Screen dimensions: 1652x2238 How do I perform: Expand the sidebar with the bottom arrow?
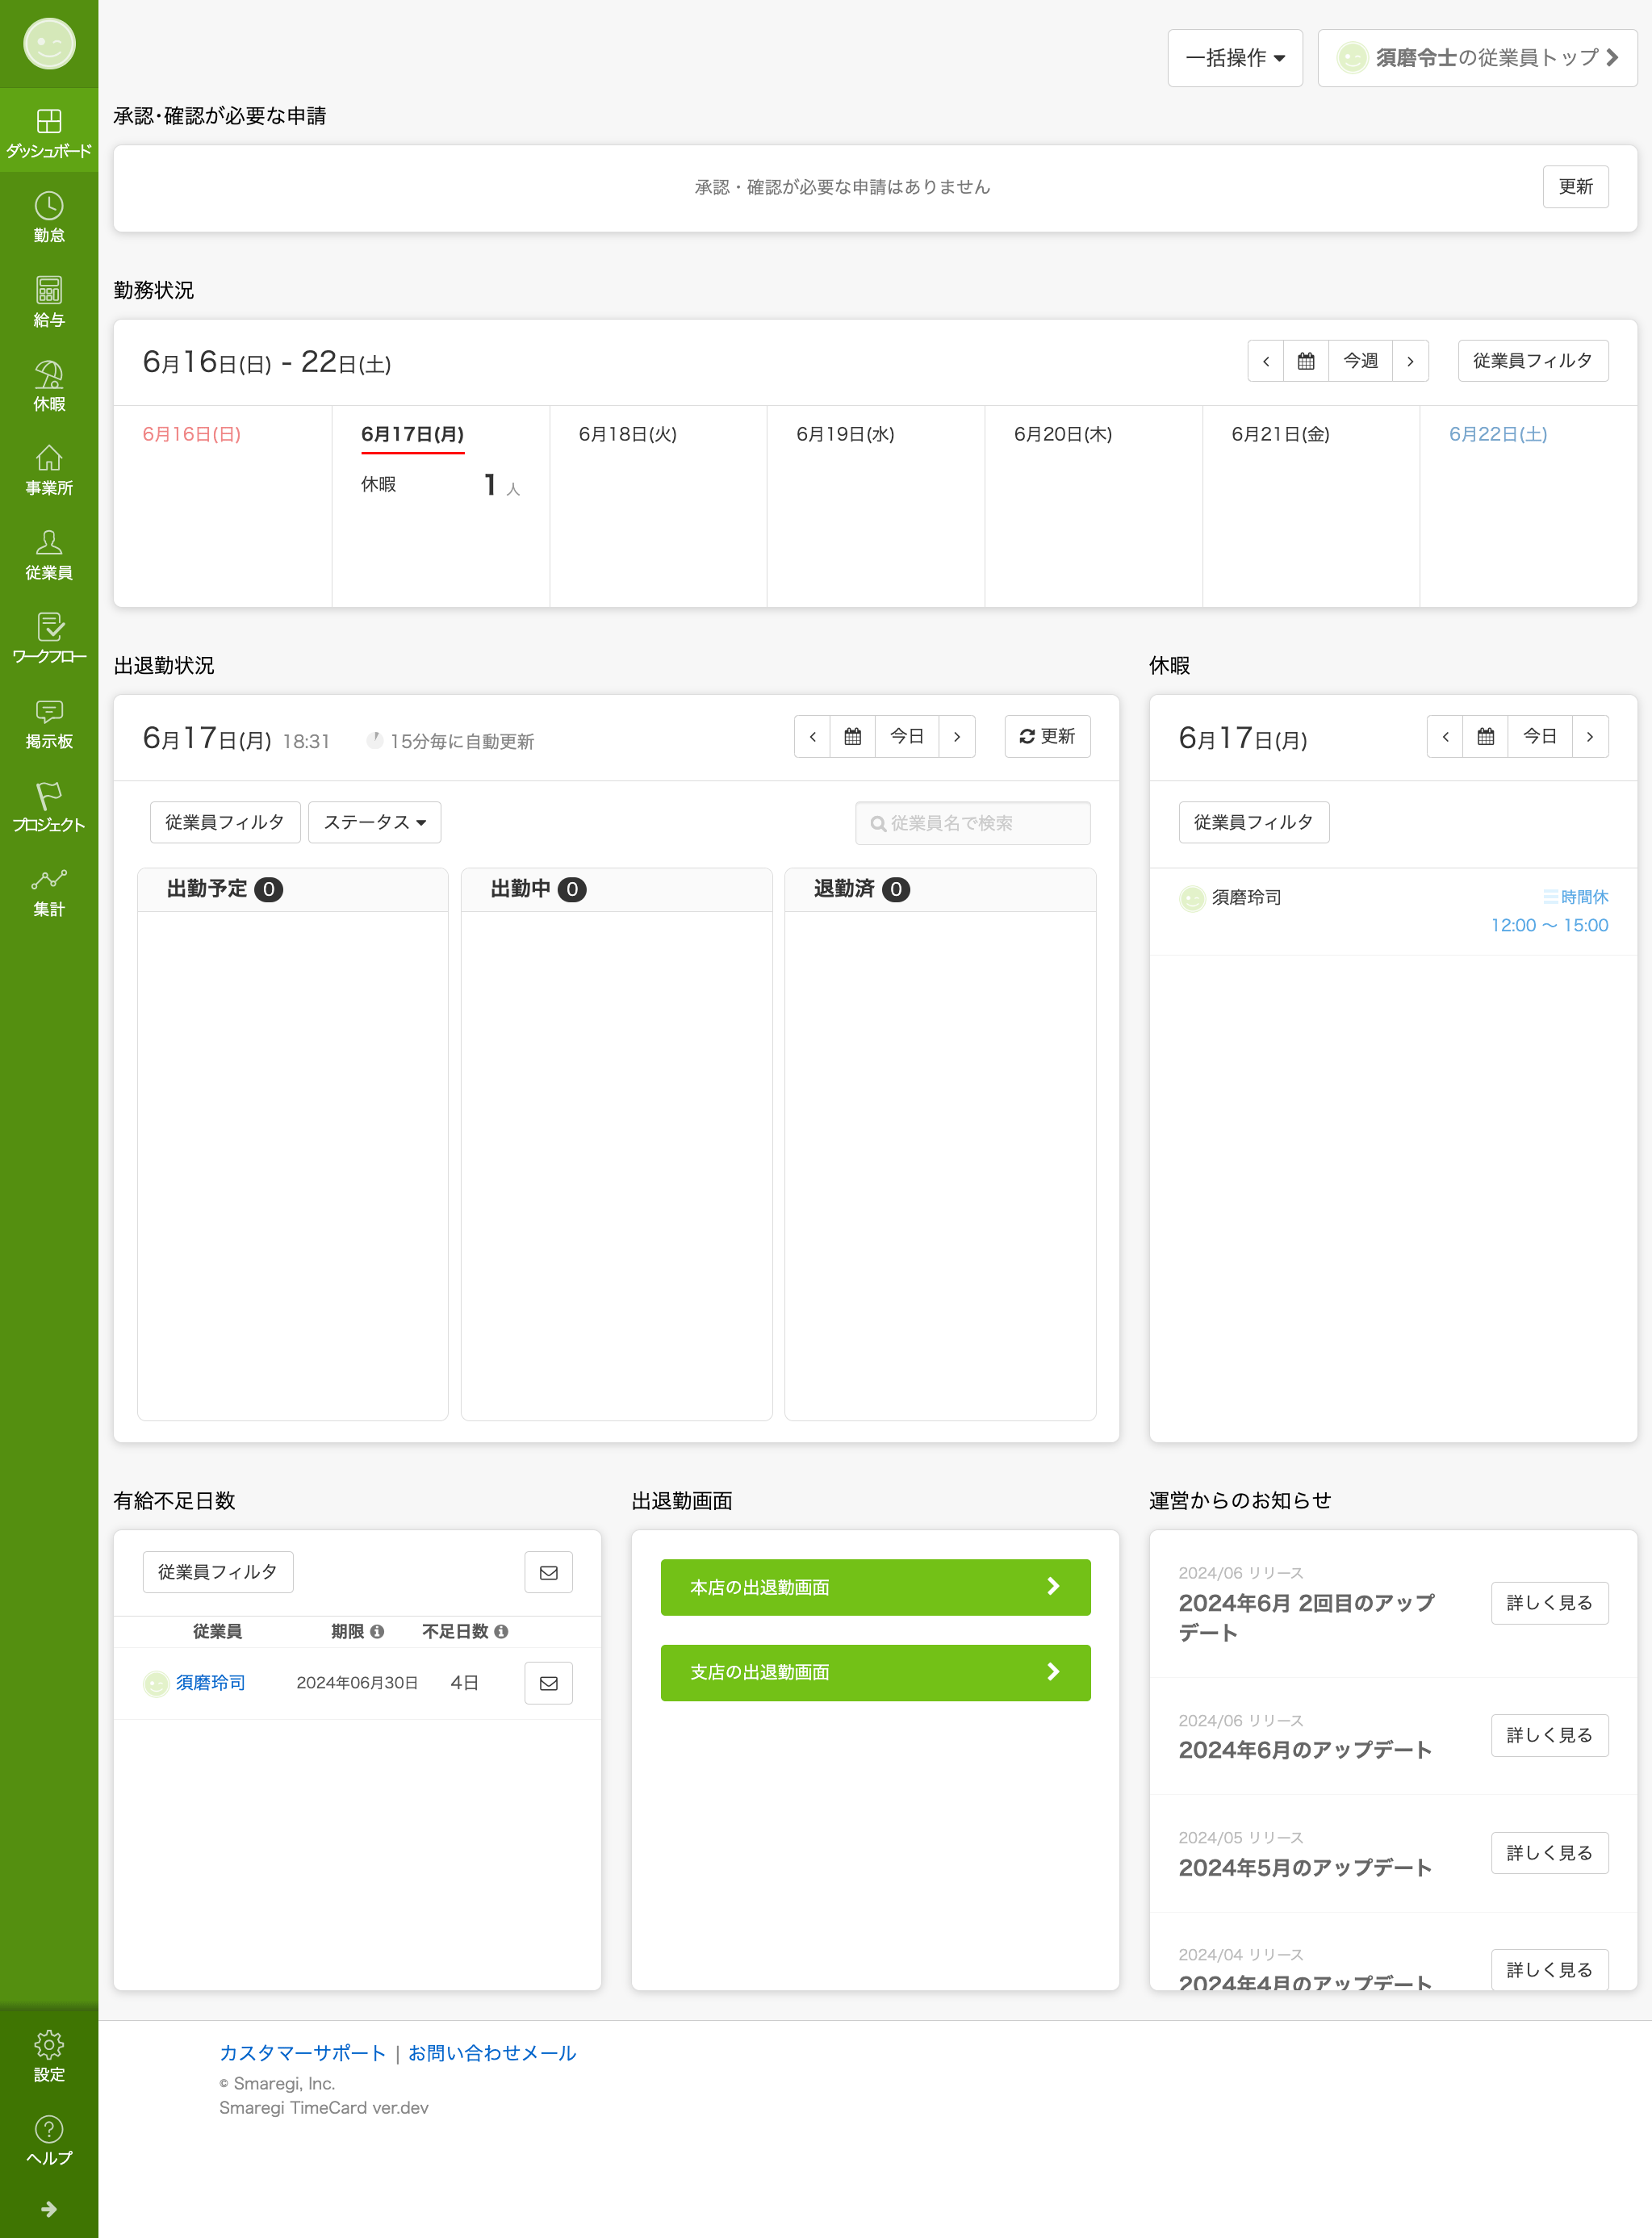[x=49, y=2209]
